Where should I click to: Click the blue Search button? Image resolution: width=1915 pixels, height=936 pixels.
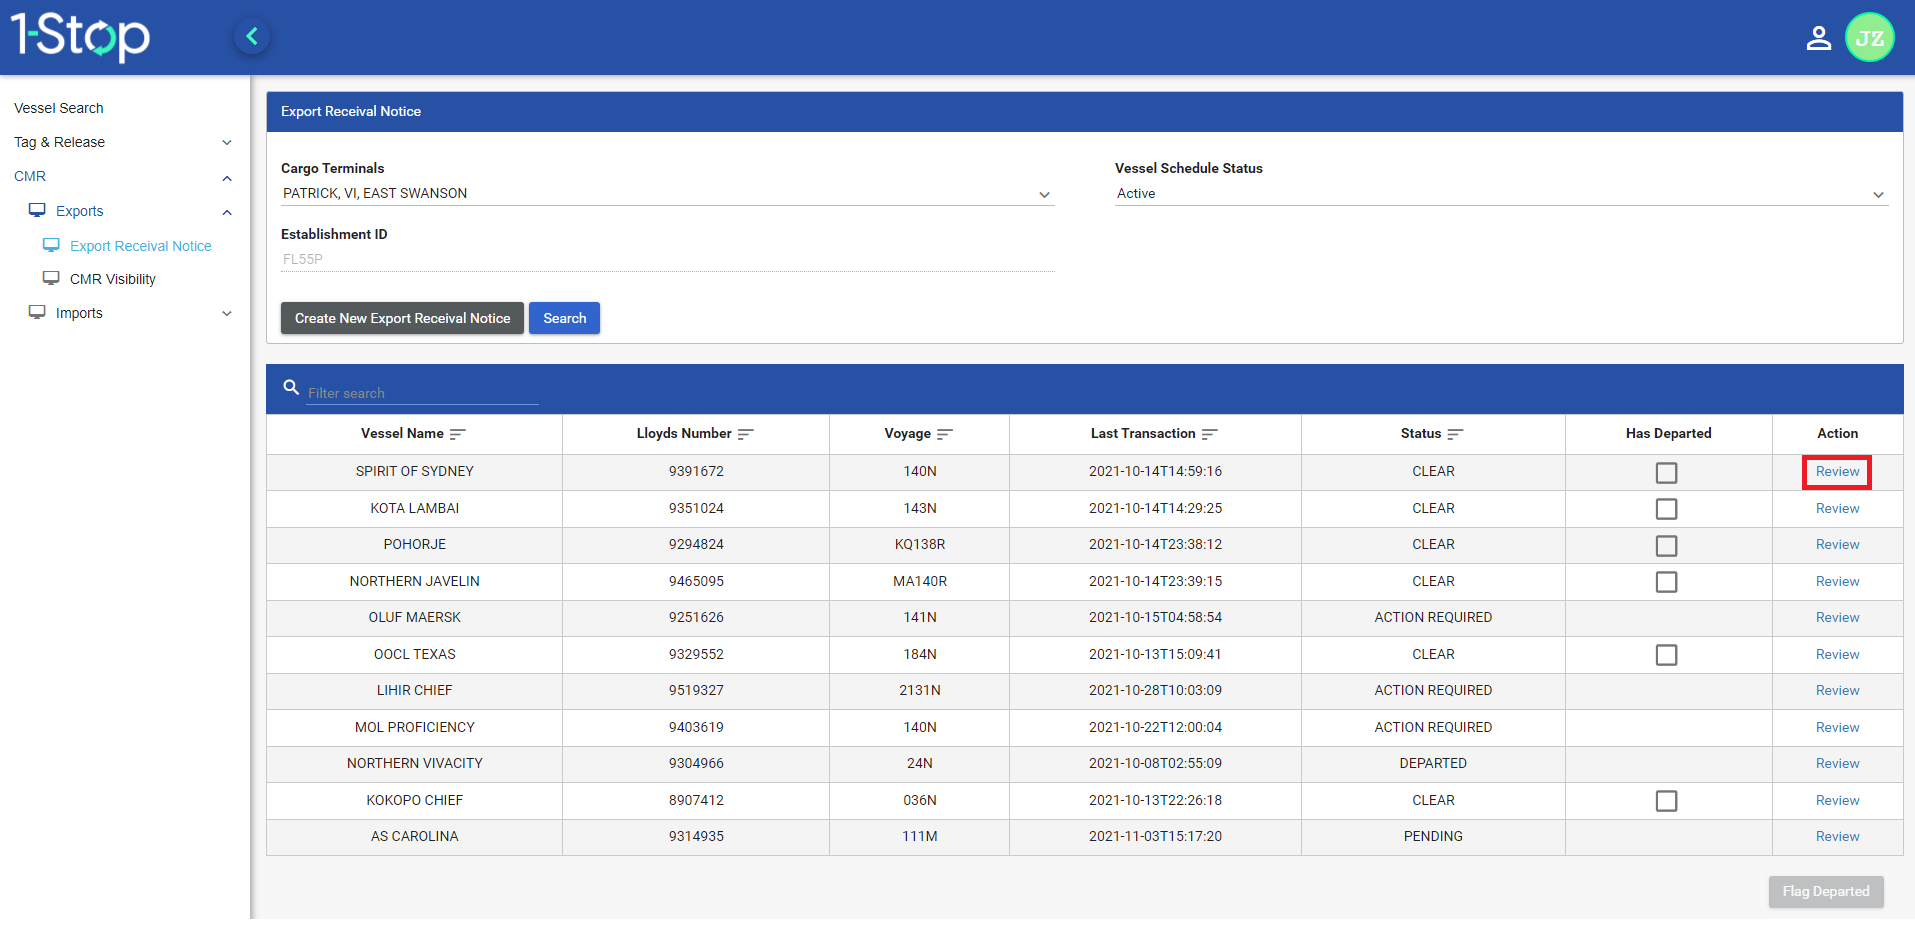point(564,318)
